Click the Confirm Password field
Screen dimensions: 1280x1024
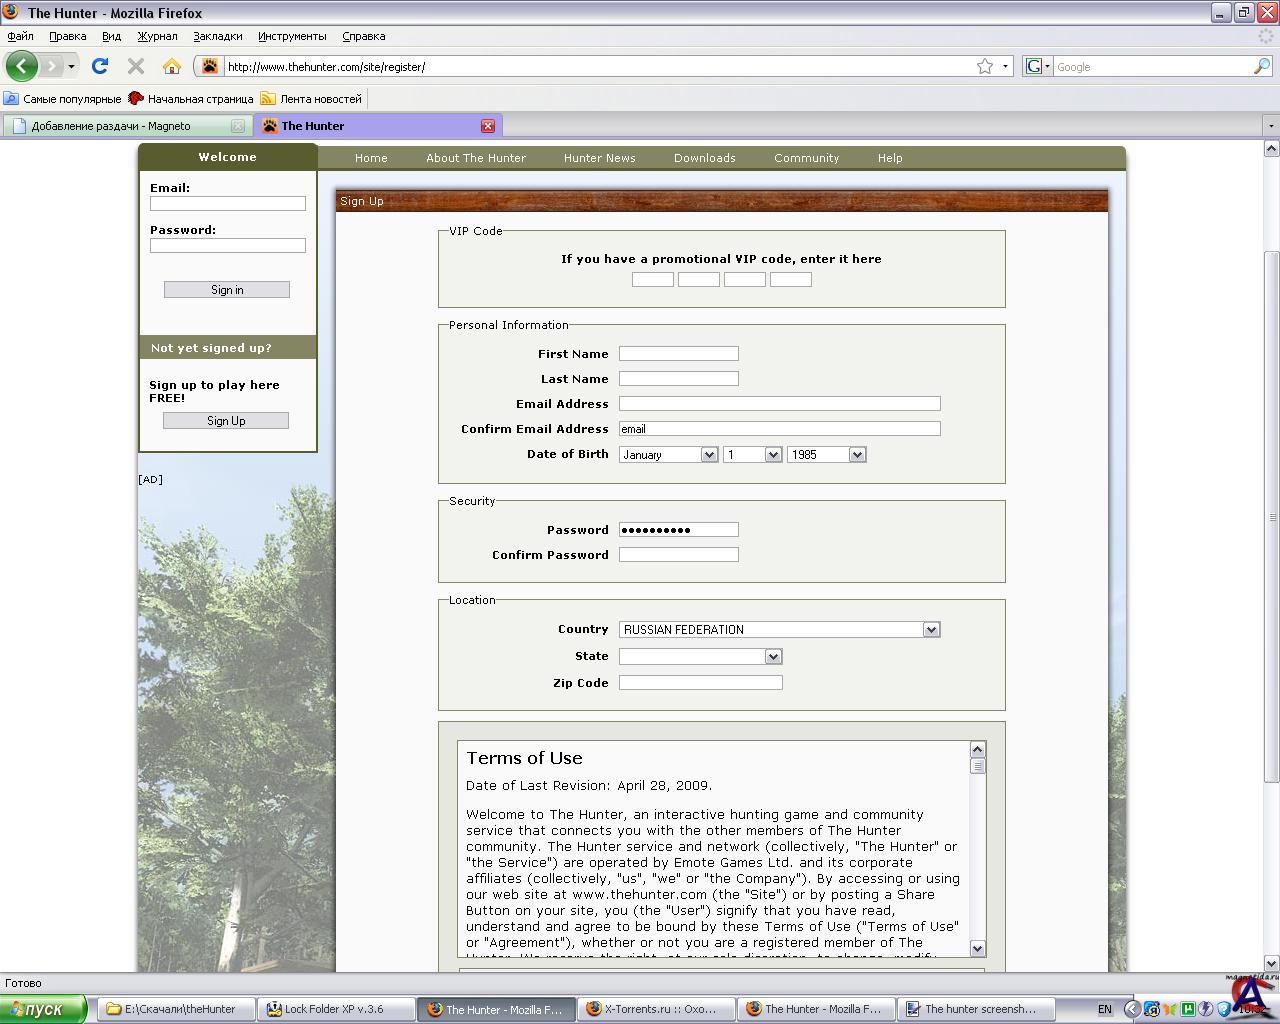click(x=679, y=554)
